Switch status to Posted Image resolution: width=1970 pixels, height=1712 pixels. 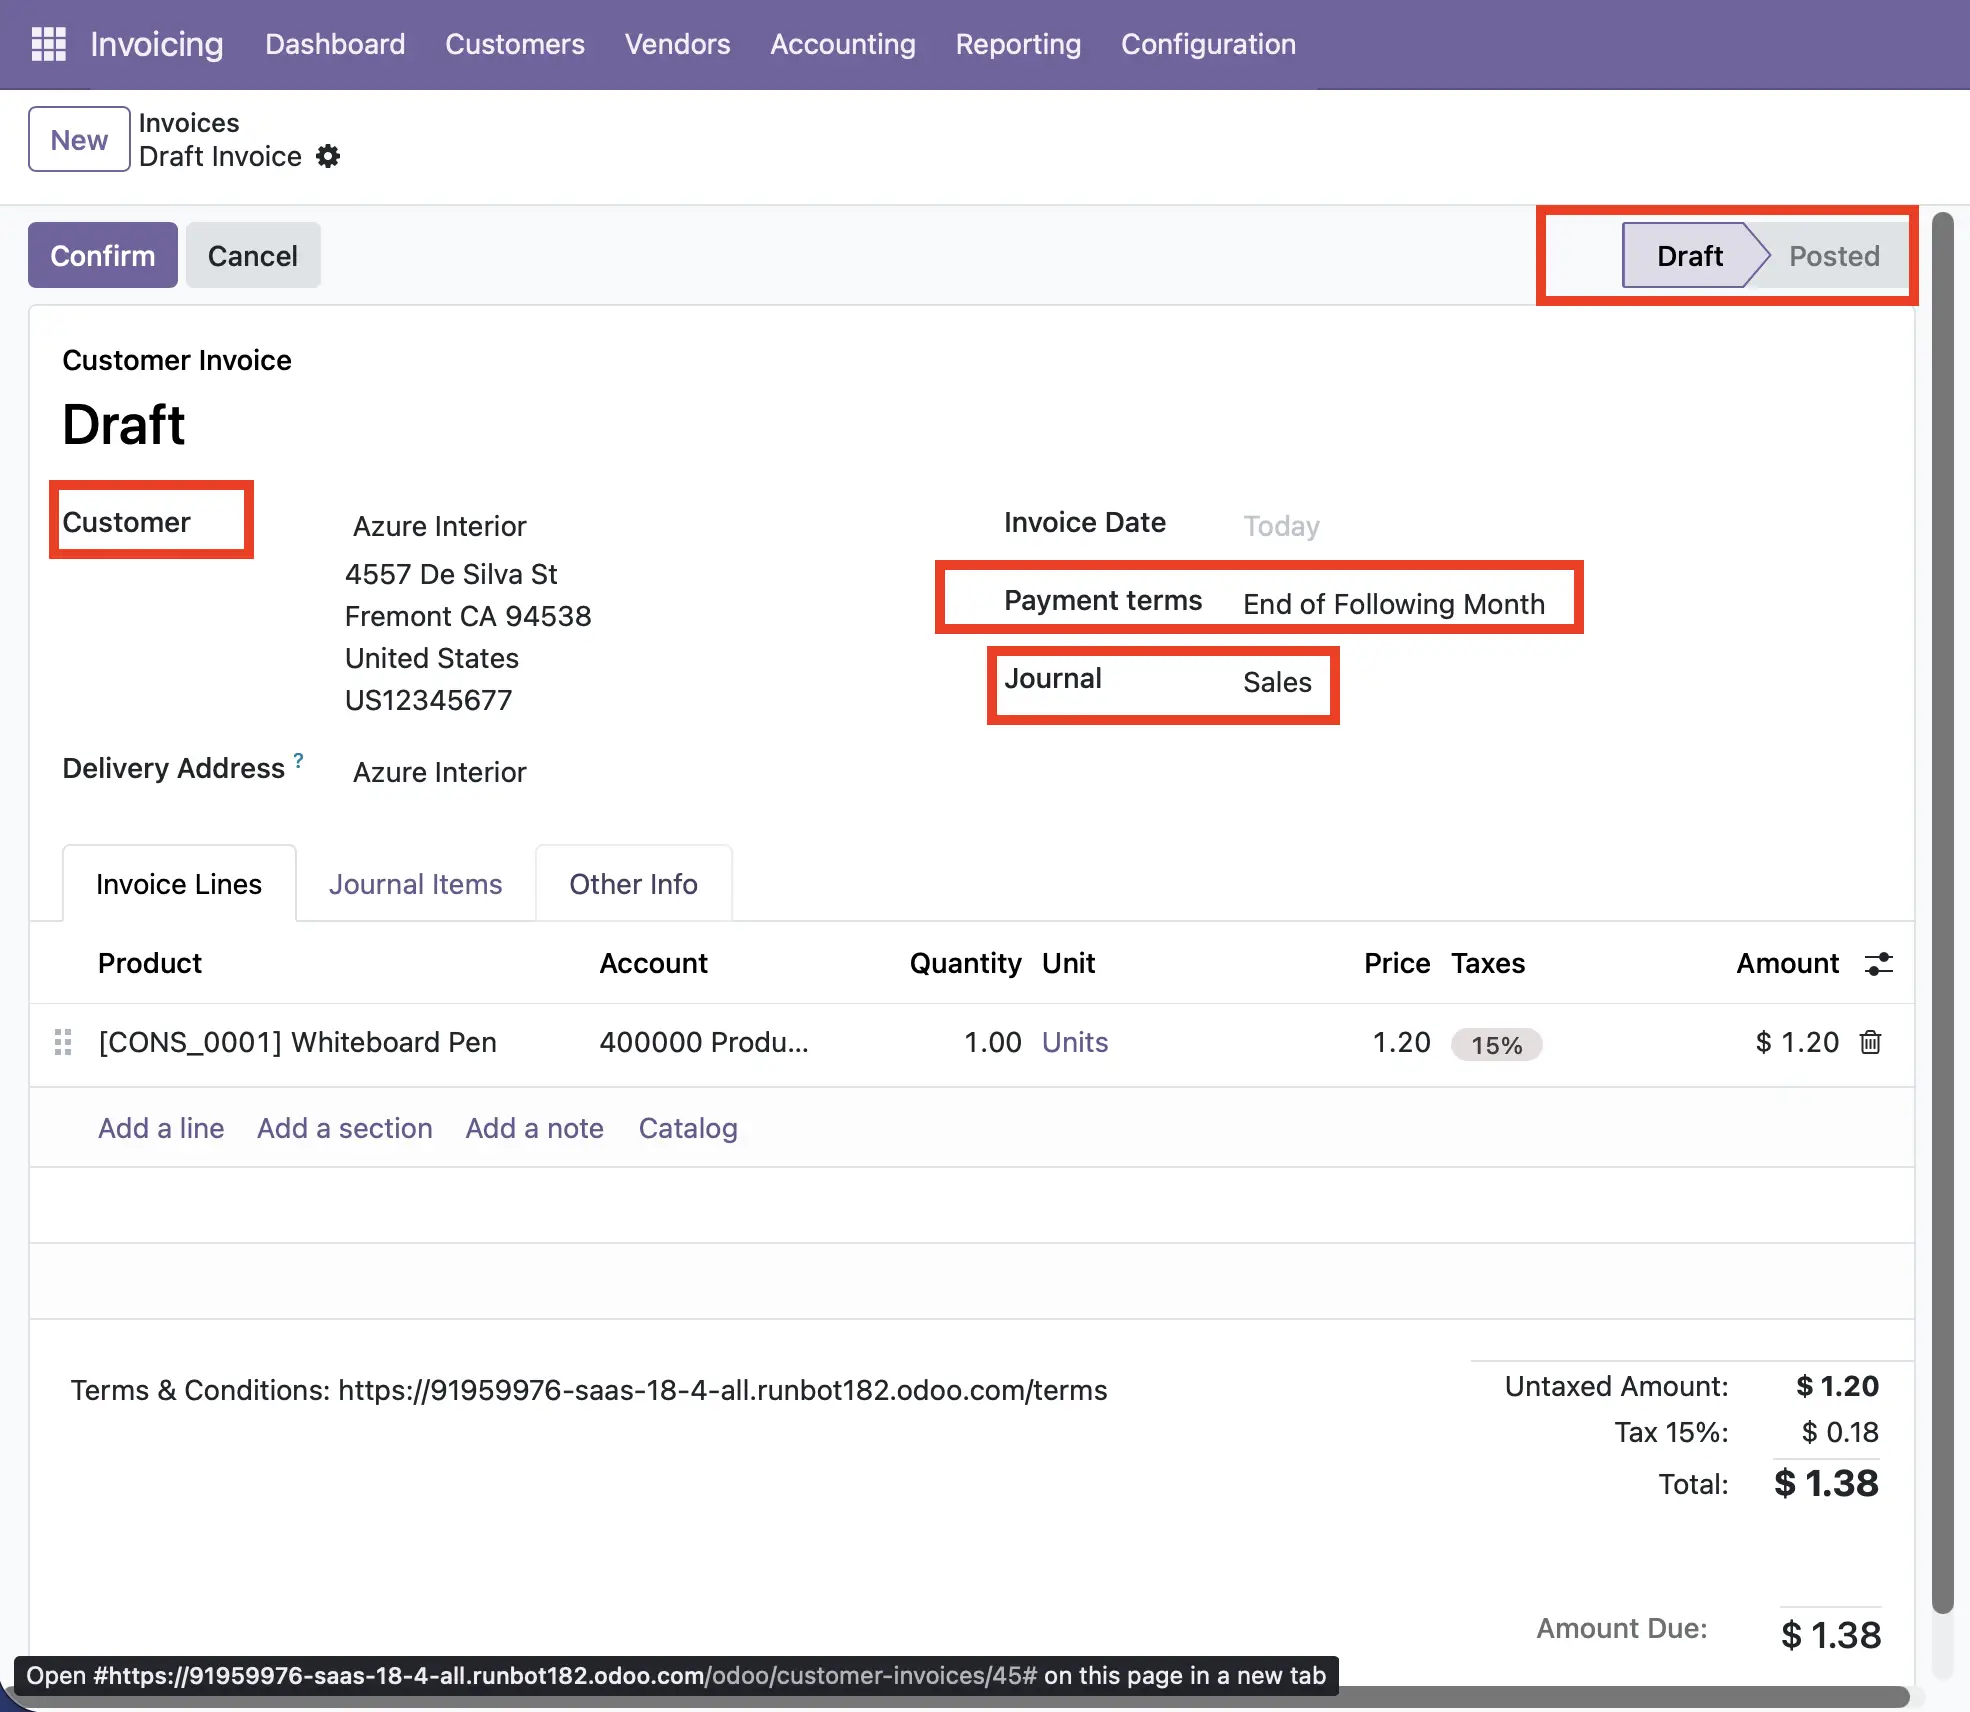[1834, 256]
